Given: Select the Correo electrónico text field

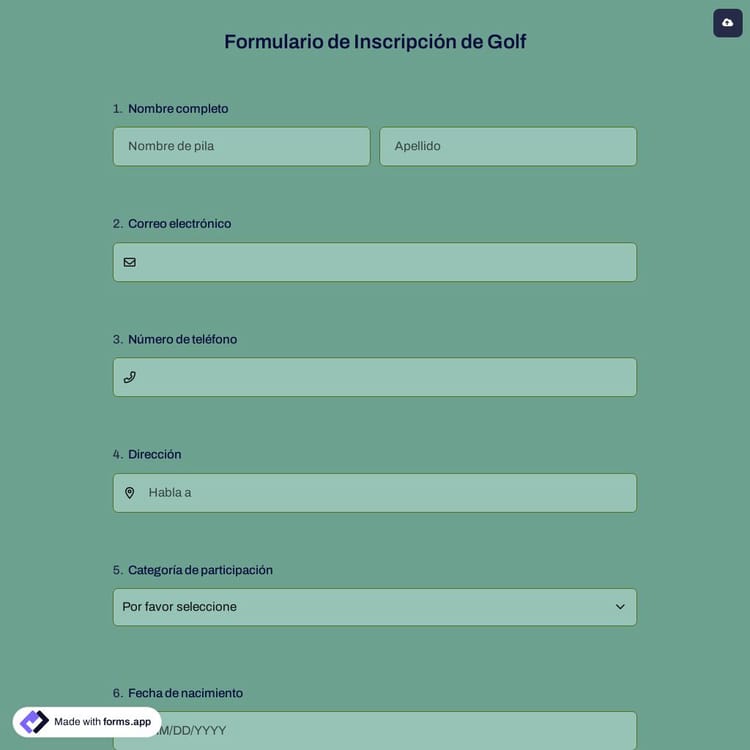Looking at the screenshot, I should tap(385, 262).
